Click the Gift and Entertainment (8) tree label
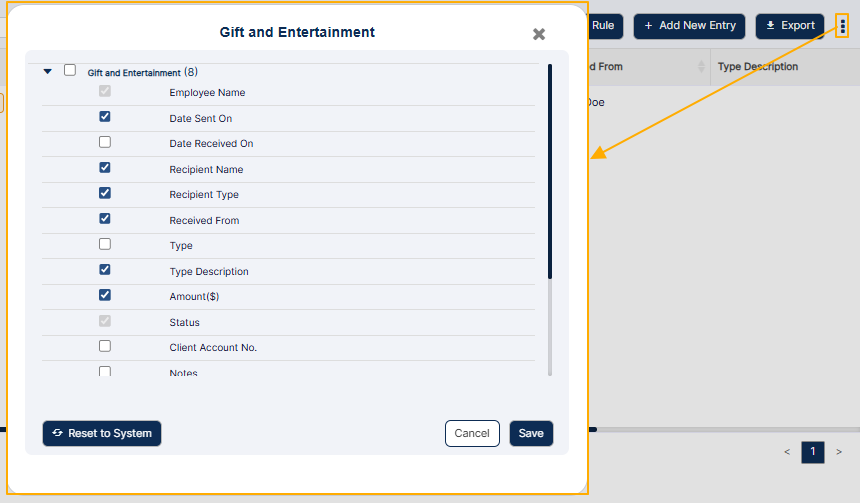This screenshot has height=503, width=860. (x=143, y=72)
